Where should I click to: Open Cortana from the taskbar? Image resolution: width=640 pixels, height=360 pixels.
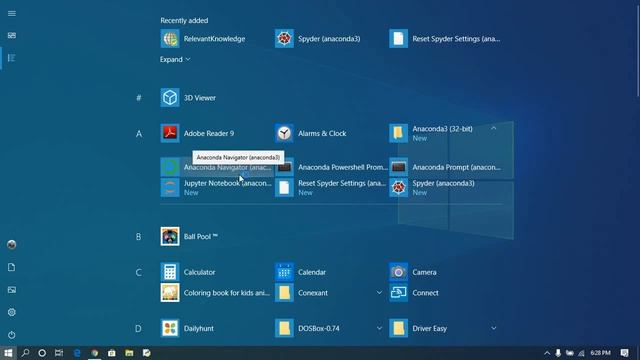[42, 353]
